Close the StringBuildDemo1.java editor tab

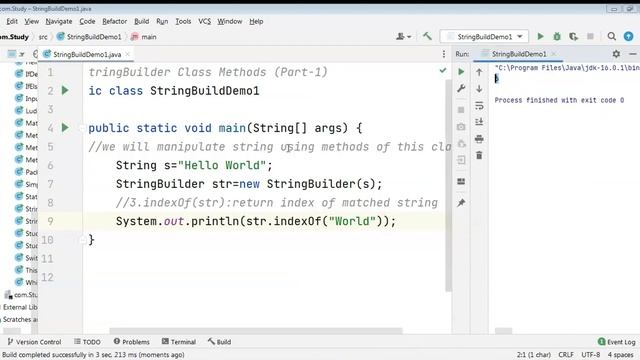pos(128,54)
